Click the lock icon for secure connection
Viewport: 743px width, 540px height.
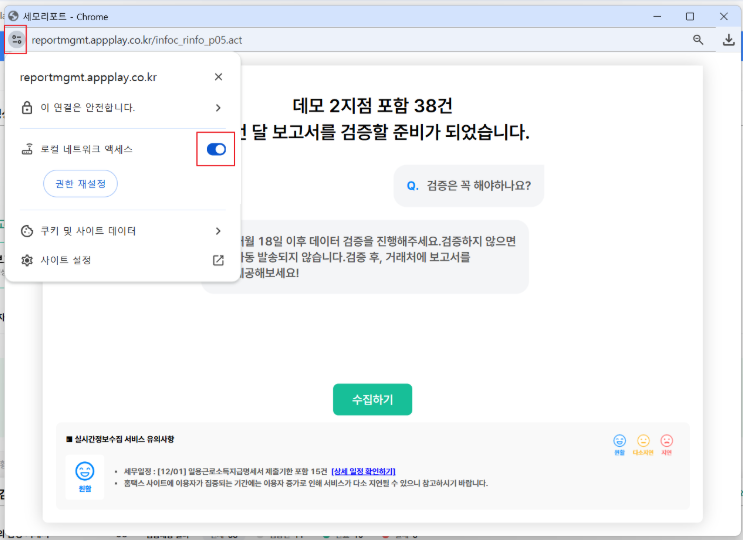coord(27,108)
